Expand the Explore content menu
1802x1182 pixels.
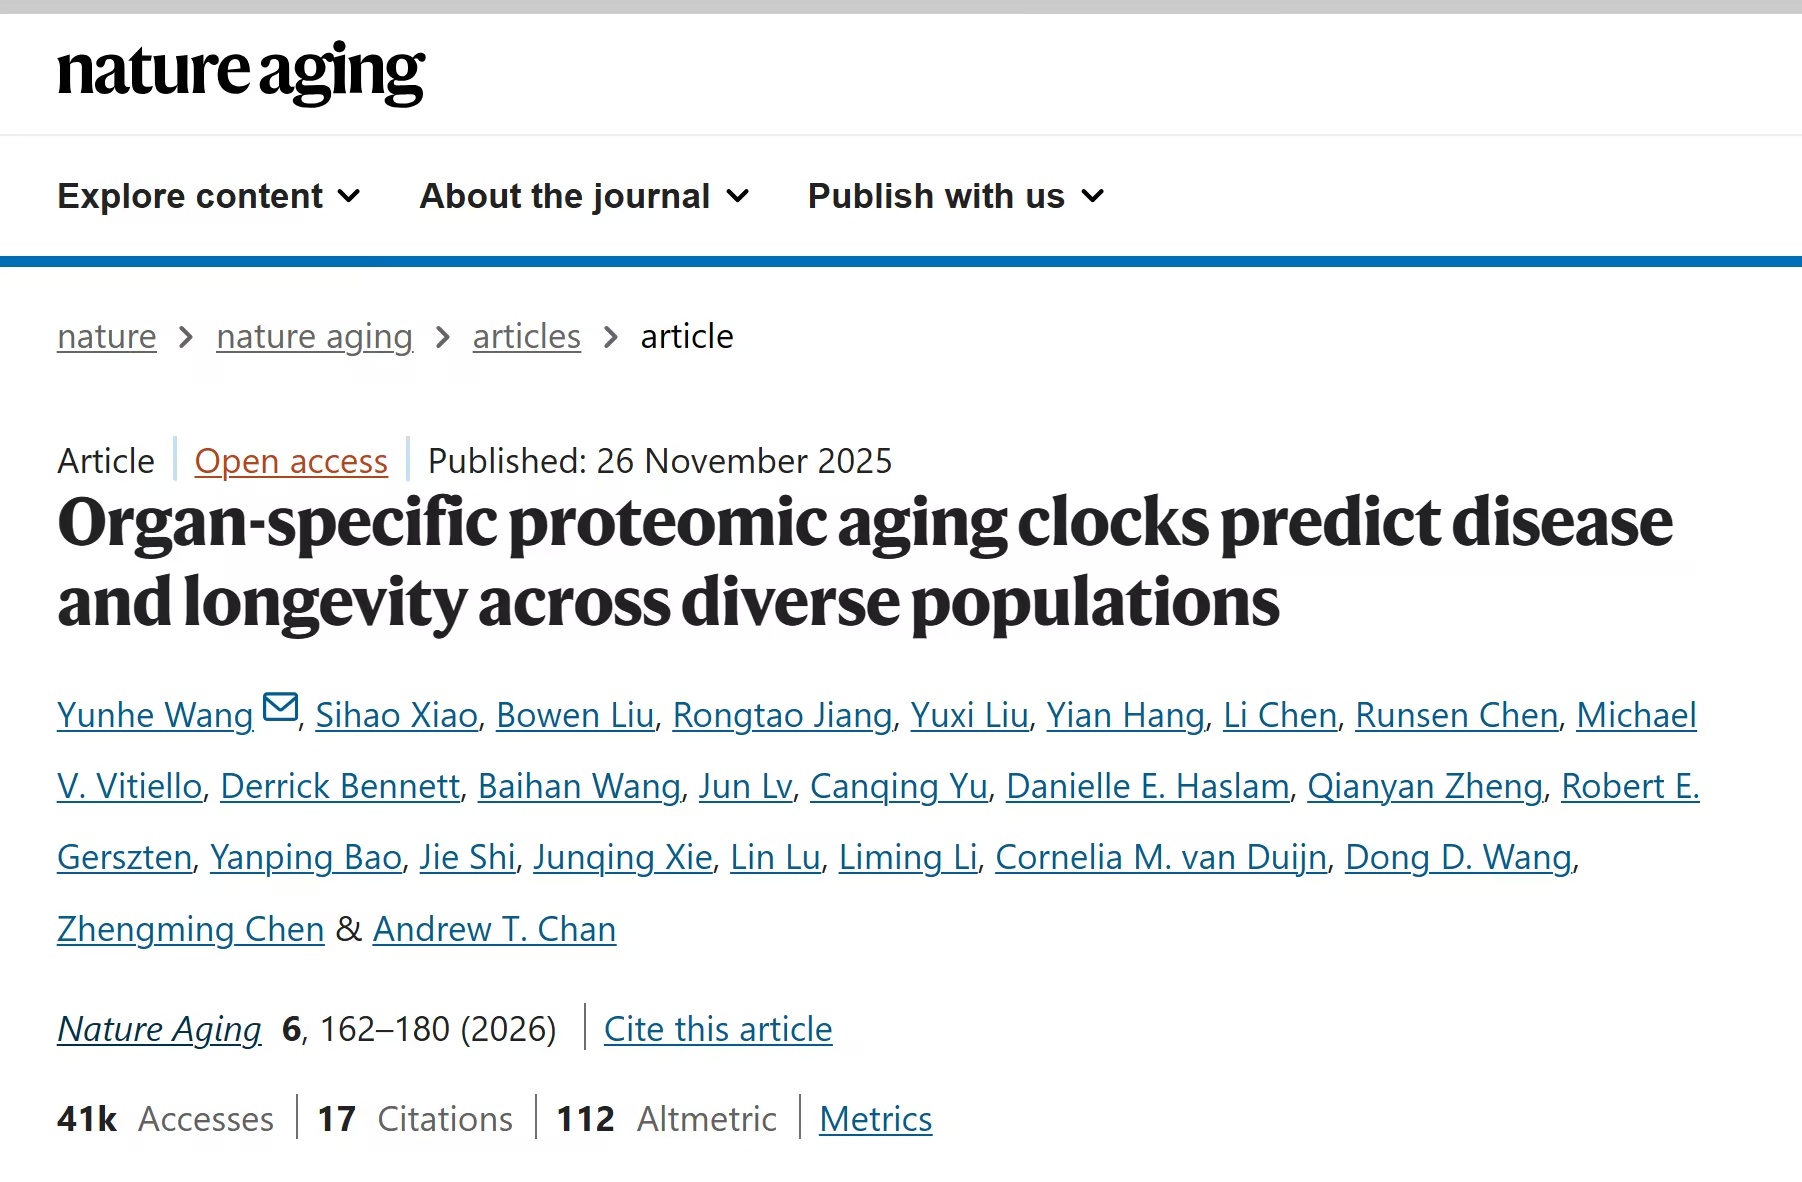coord(208,196)
